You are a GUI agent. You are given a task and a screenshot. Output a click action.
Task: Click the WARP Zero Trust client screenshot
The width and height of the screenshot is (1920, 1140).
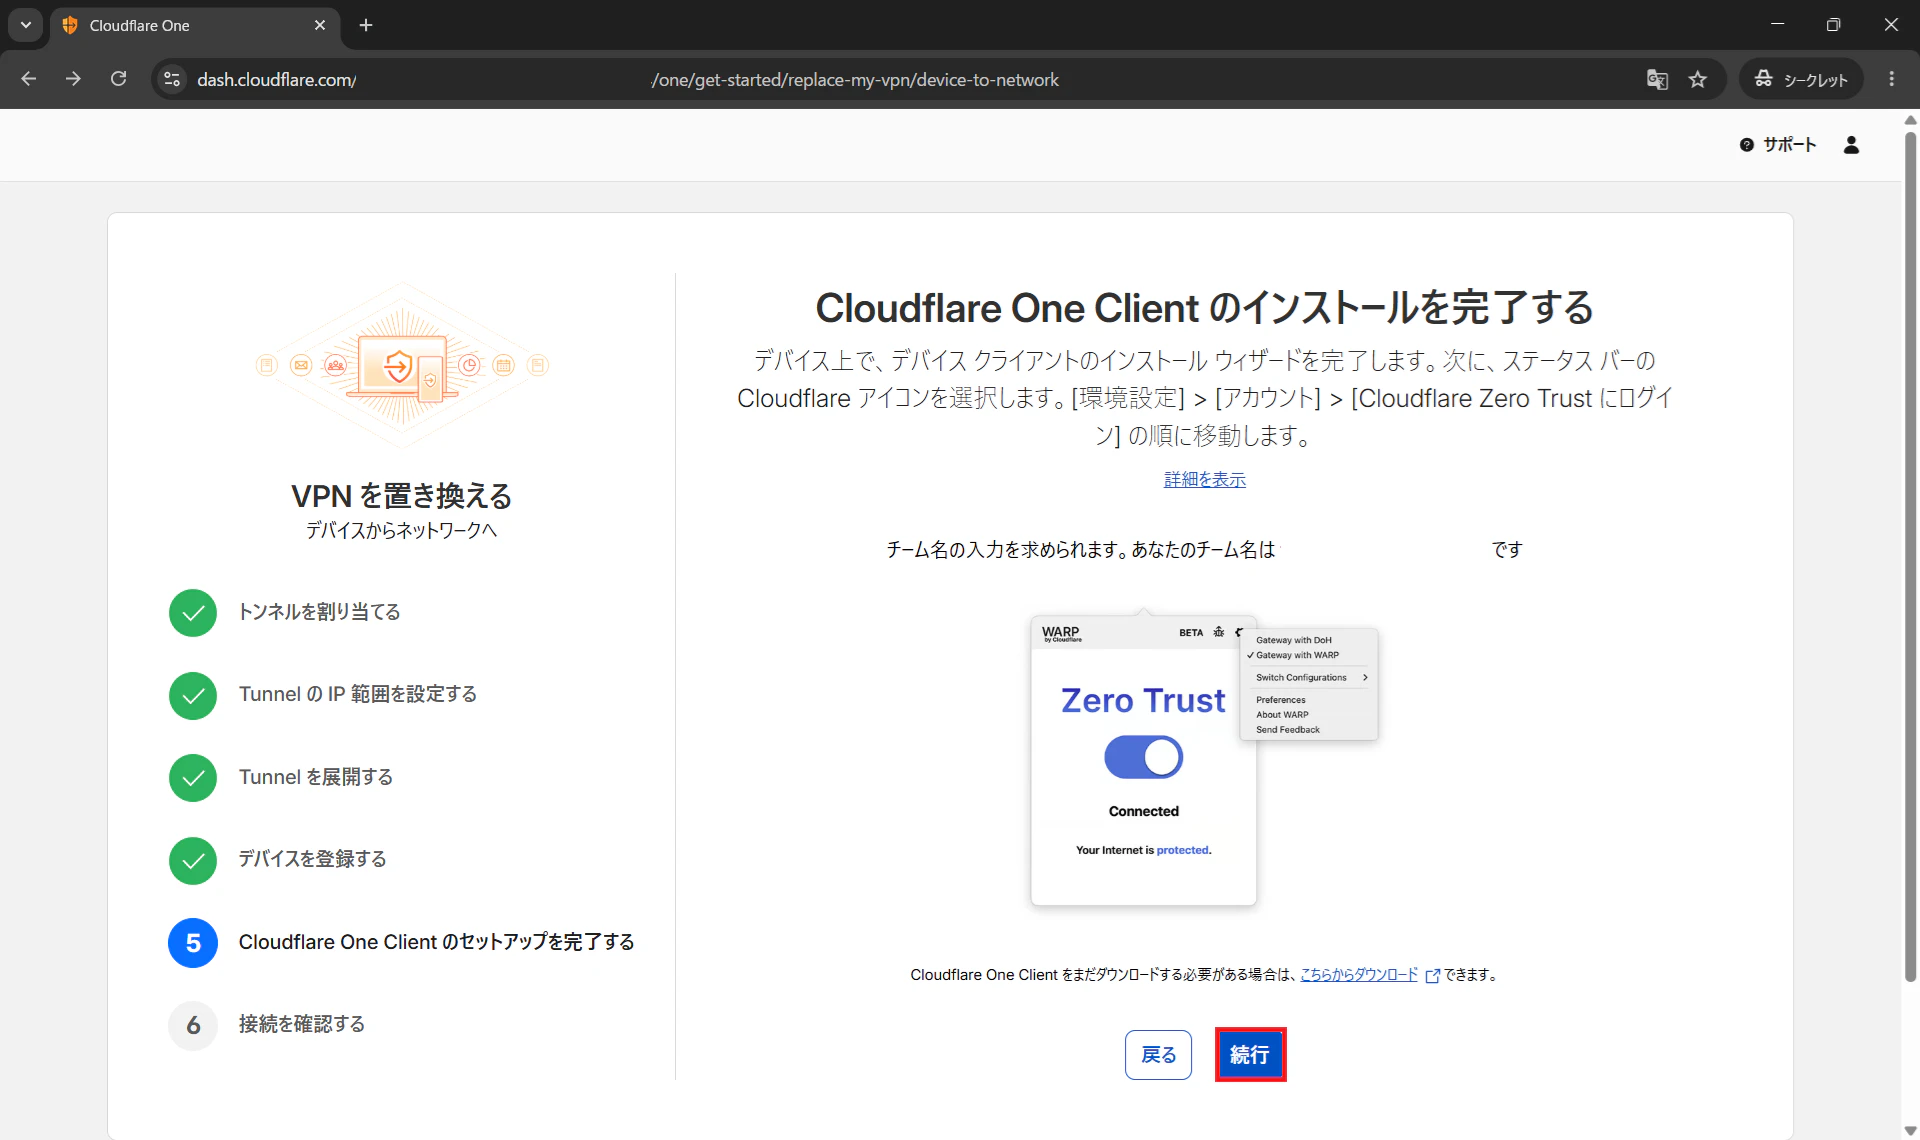tap(1204, 758)
